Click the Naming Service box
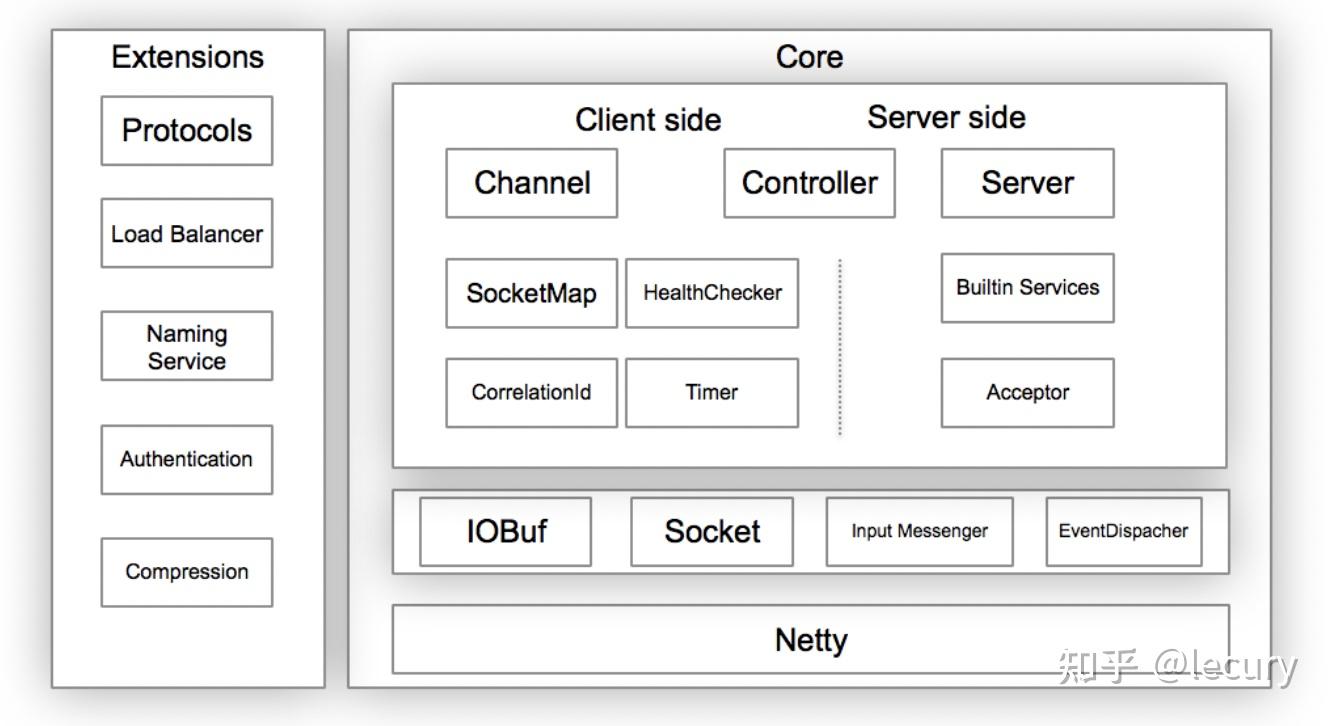The height and width of the screenshot is (726, 1332). coord(187,346)
